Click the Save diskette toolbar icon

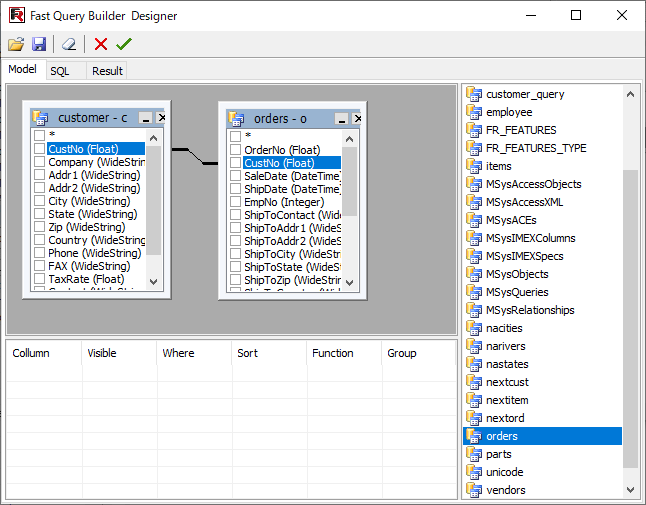[x=39, y=44]
